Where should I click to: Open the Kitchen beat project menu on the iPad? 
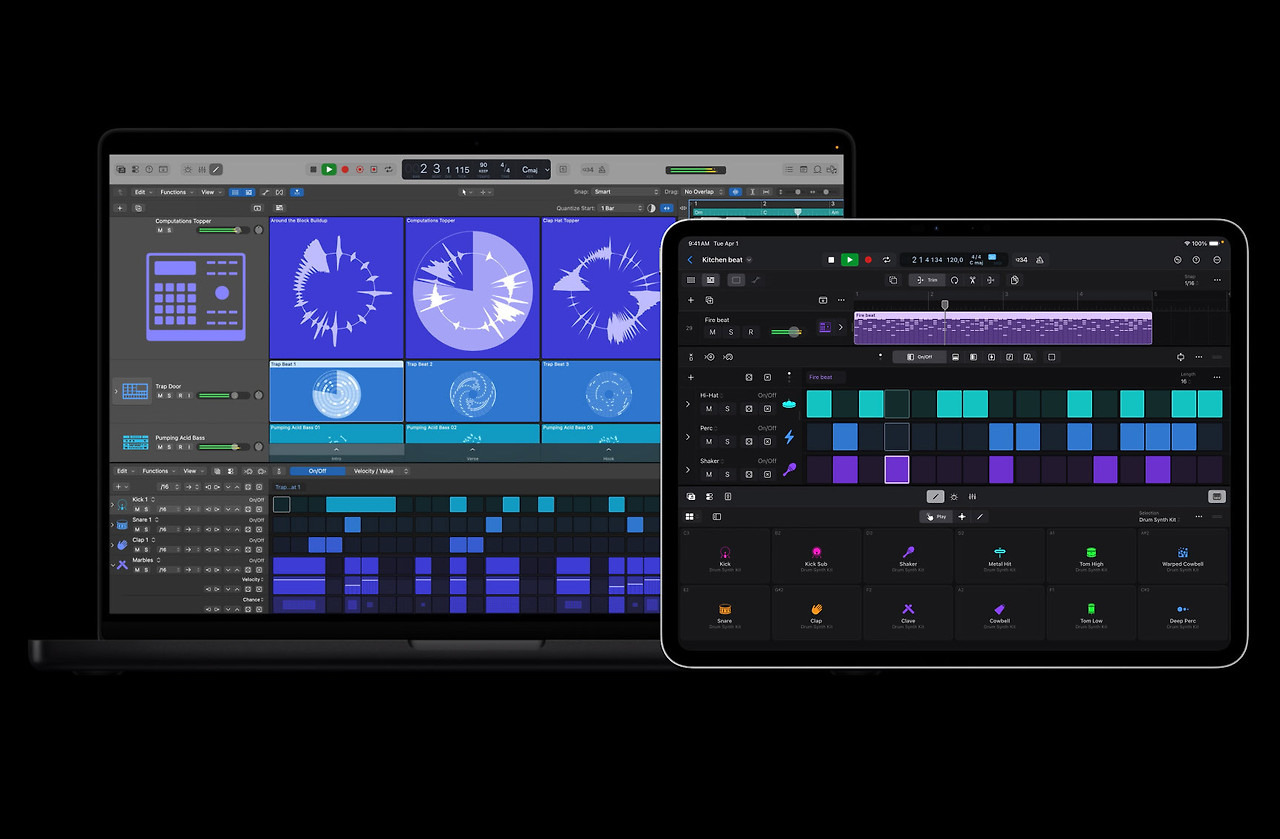coord(726,260)
